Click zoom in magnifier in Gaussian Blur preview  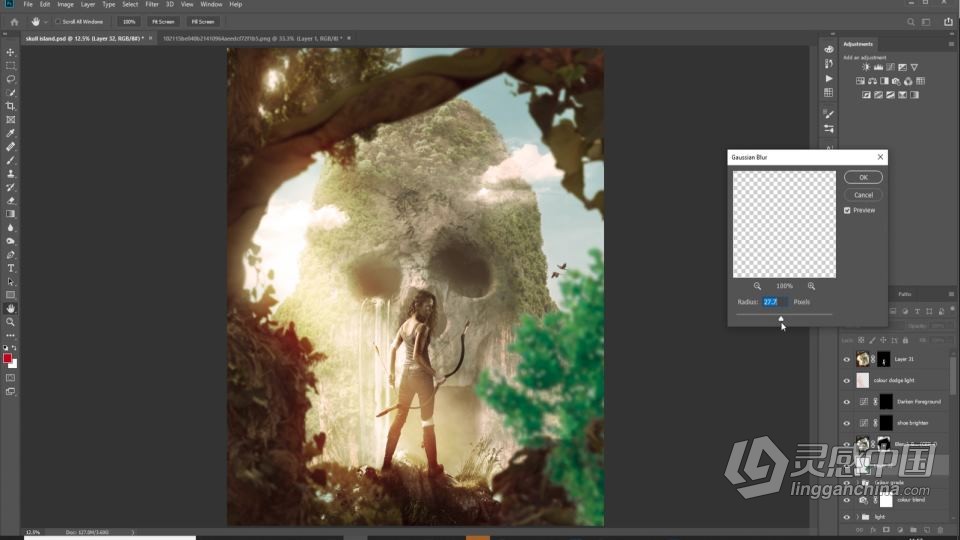click(x=811, y=286)
